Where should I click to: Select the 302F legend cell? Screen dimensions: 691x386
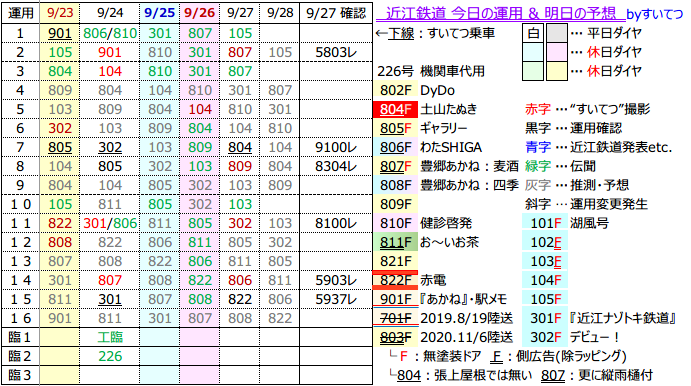546,337
